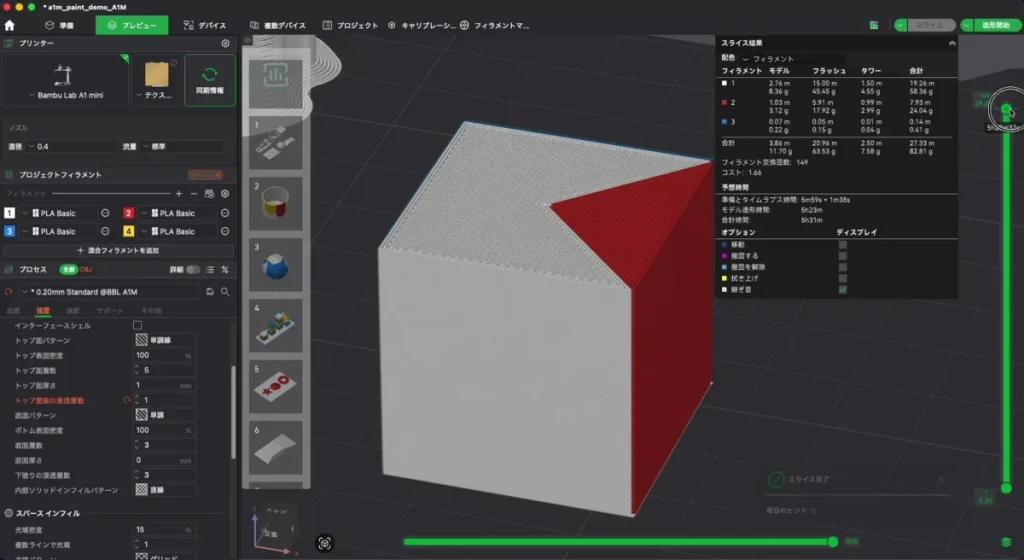Open process settings list icon
The width and height of the screenshot is (1024, 560).
210,270
